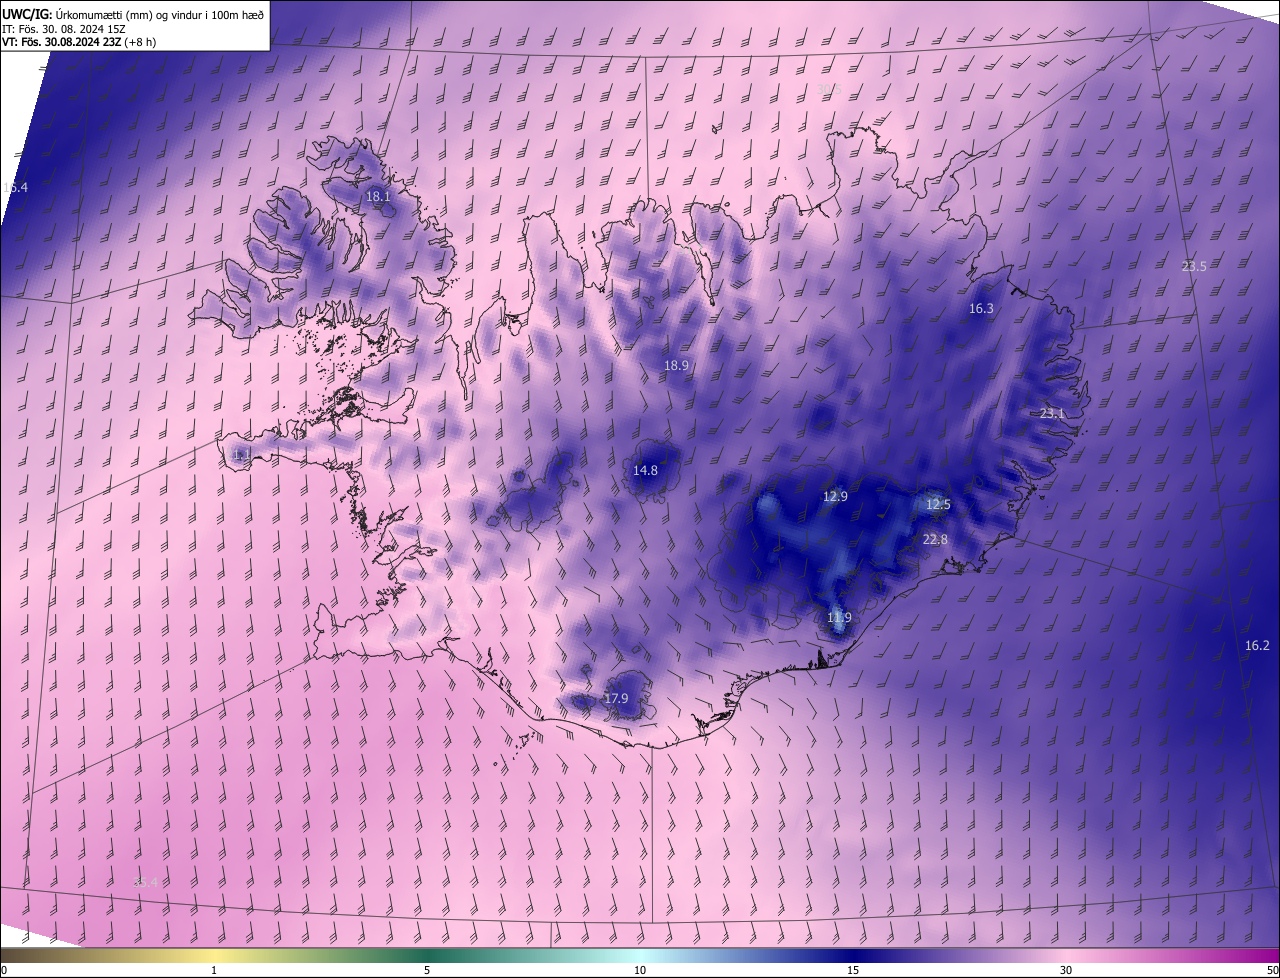Click the 18.9 value in north-central Iceland

[677, 366]
